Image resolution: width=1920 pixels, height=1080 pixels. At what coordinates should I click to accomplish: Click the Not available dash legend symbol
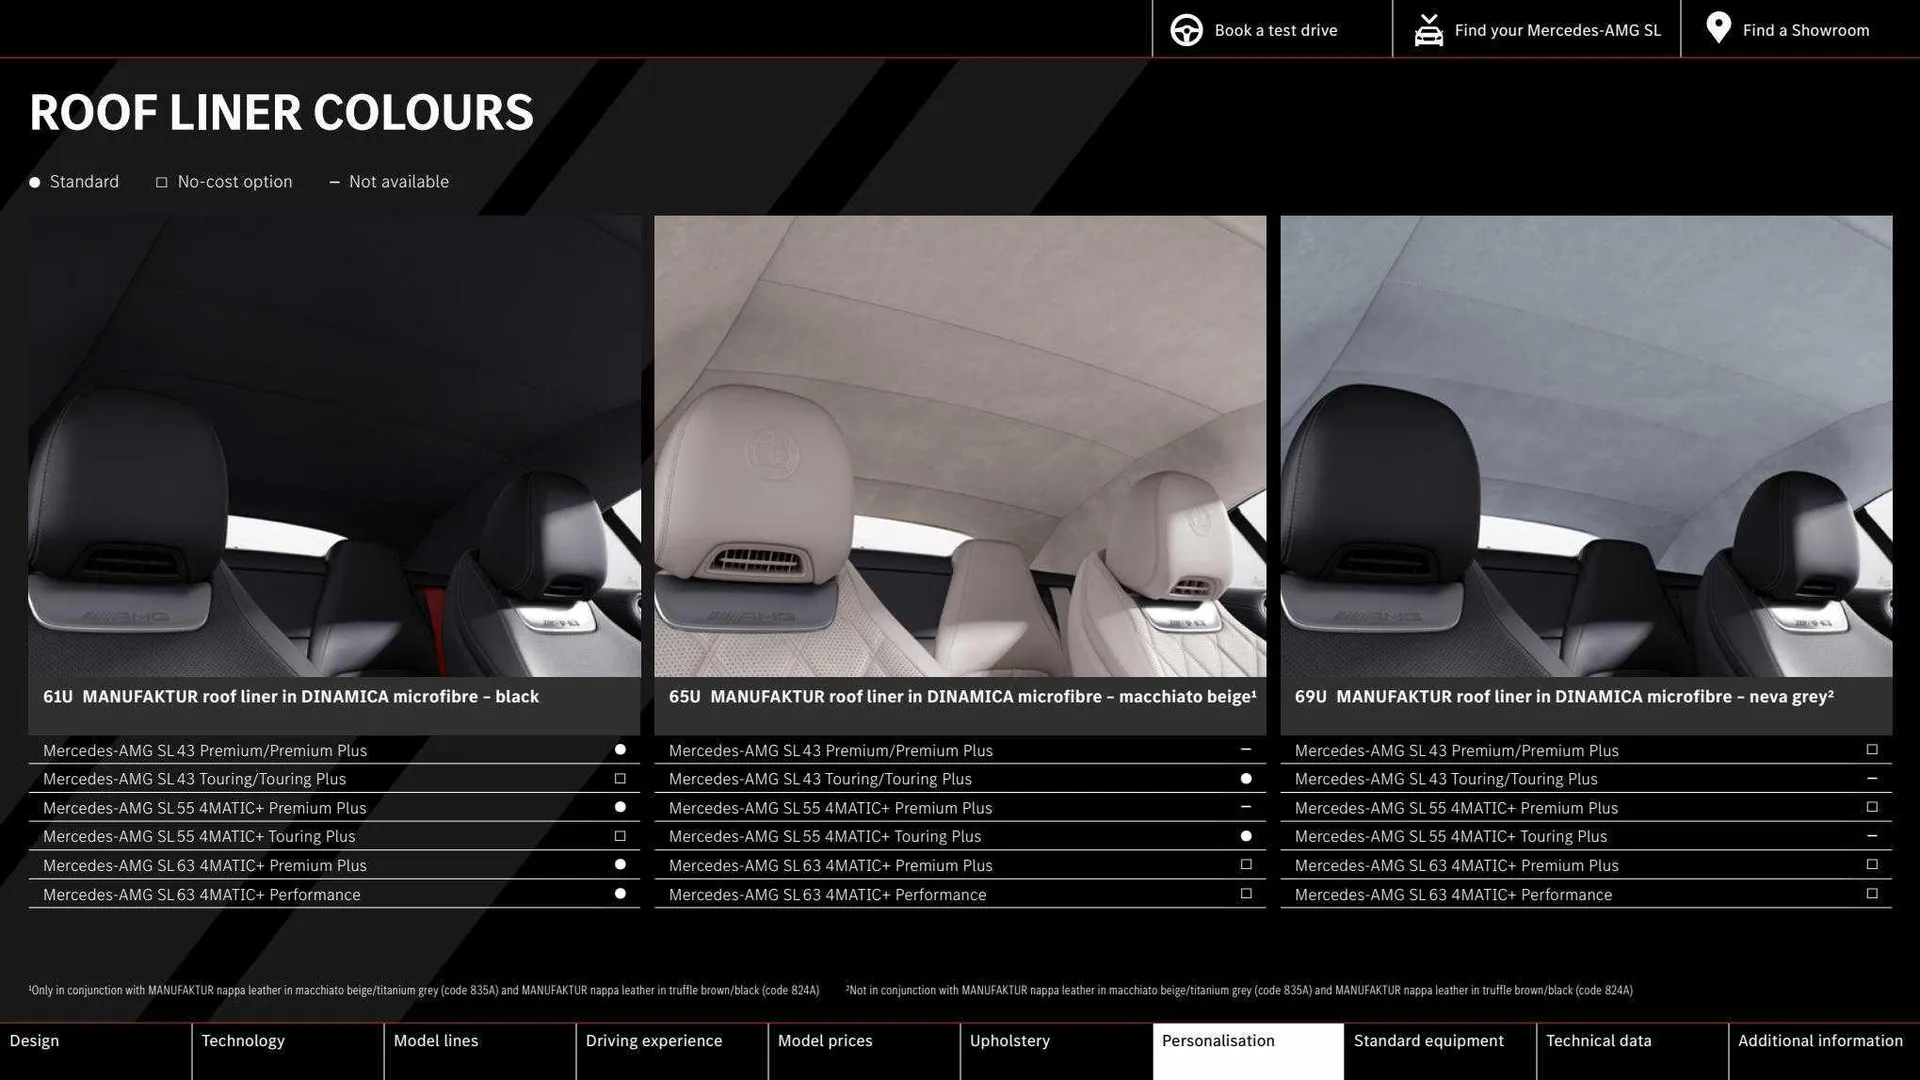click(334, 182)
